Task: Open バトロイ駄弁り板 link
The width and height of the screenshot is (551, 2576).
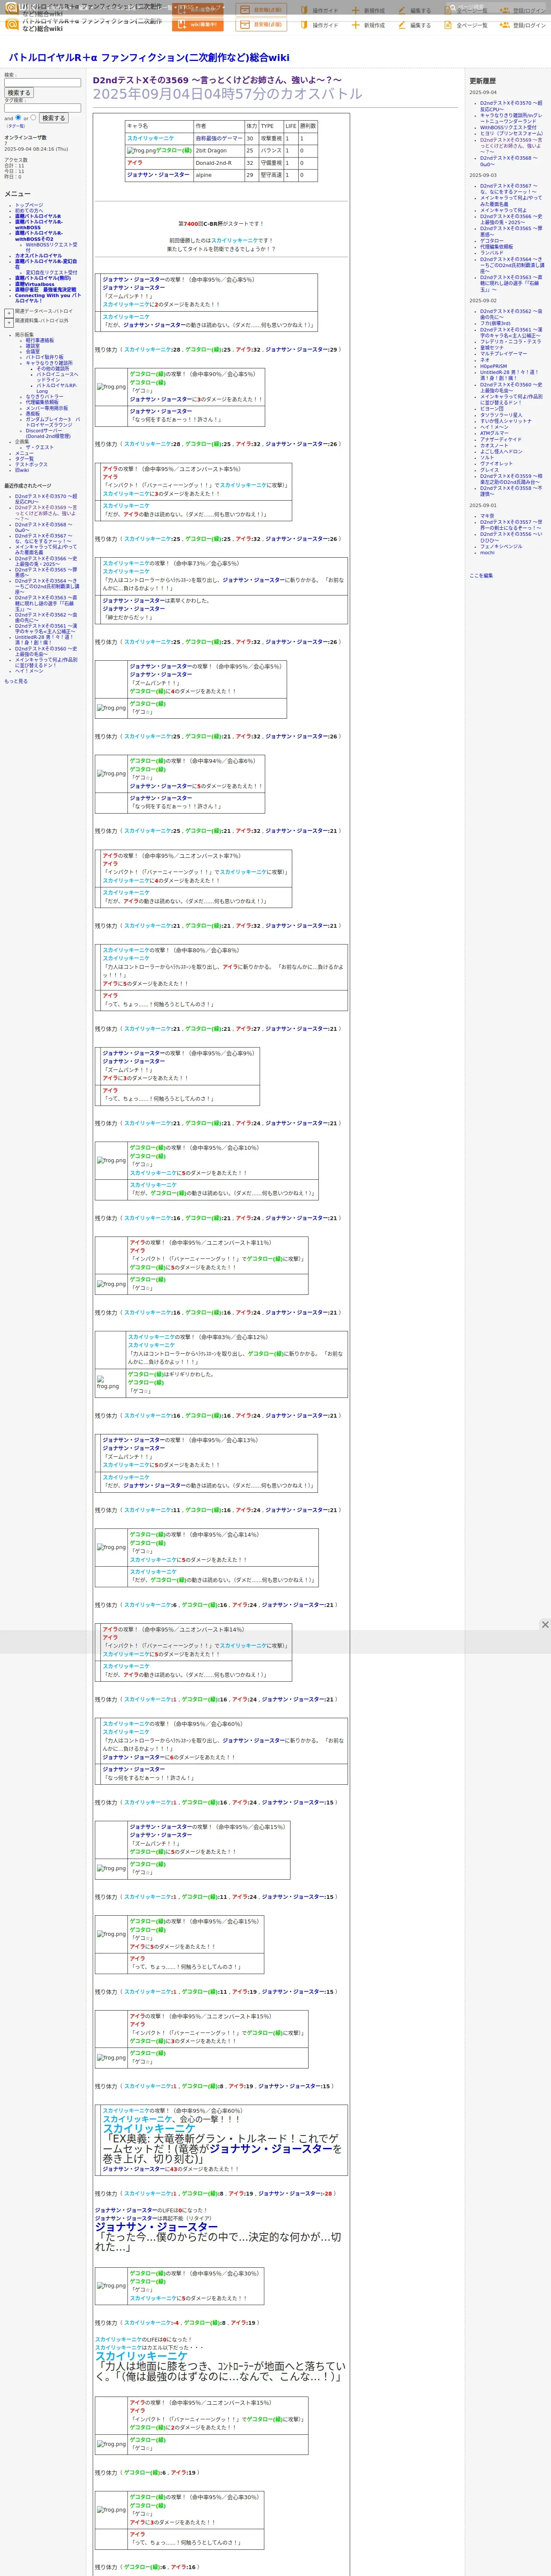Action: [x=44, y=357]
